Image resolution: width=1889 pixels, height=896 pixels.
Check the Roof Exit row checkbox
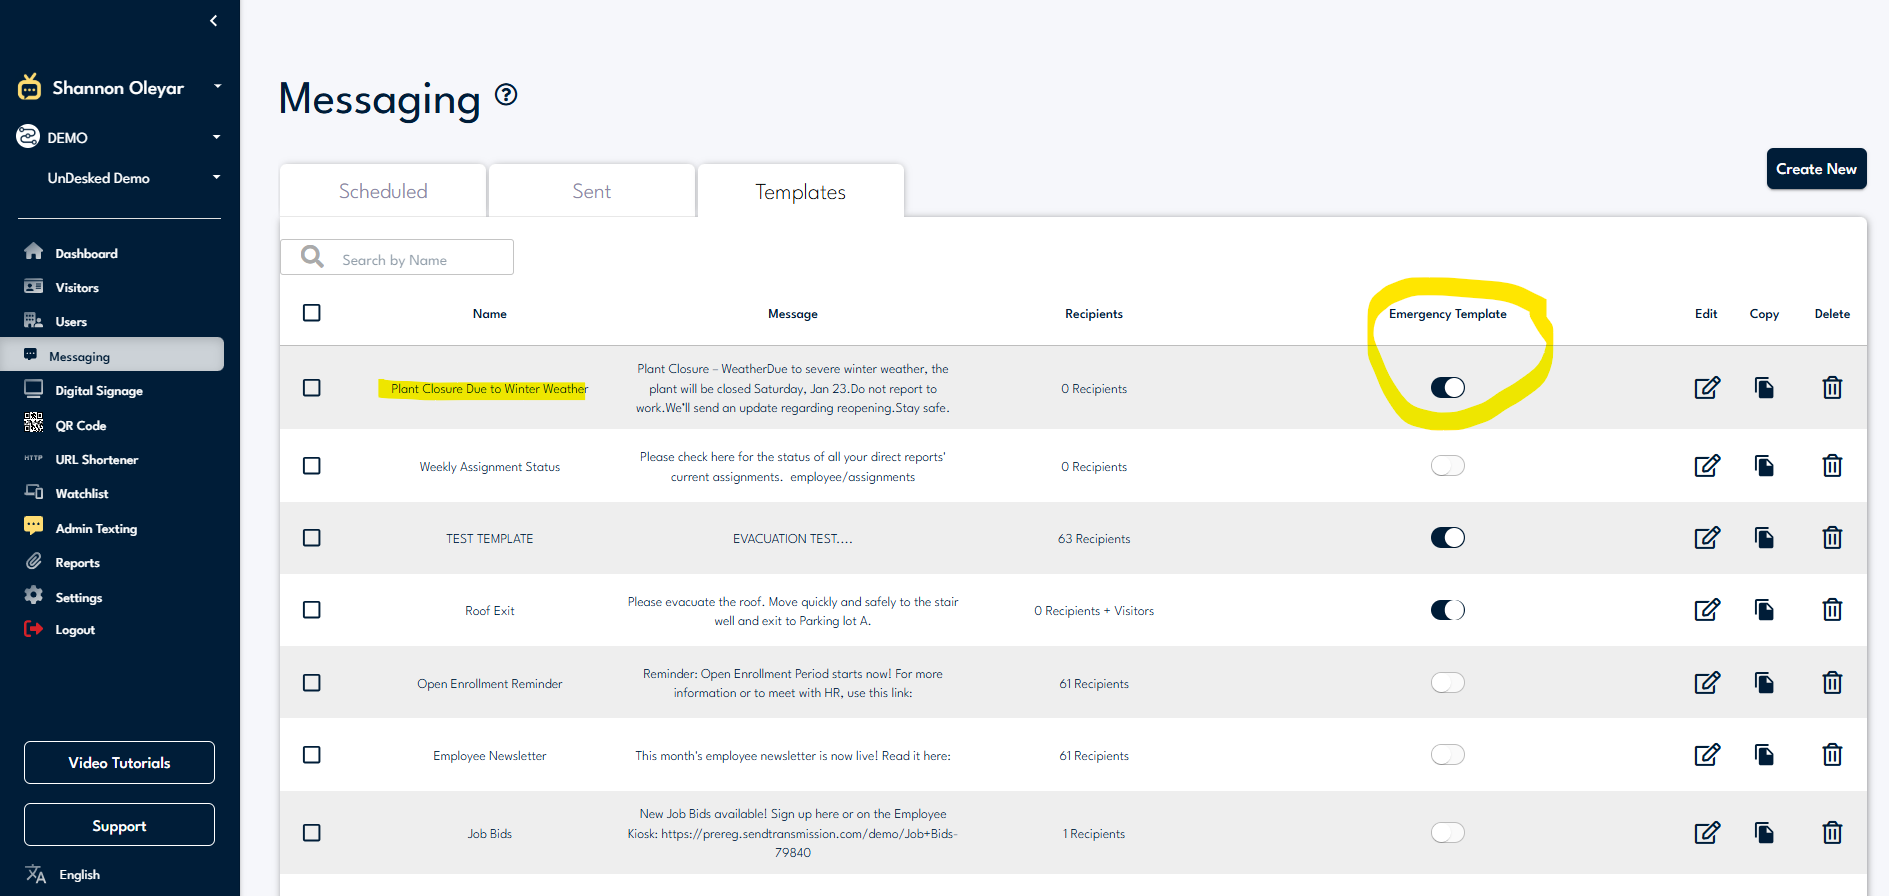[x=312, y=610]
